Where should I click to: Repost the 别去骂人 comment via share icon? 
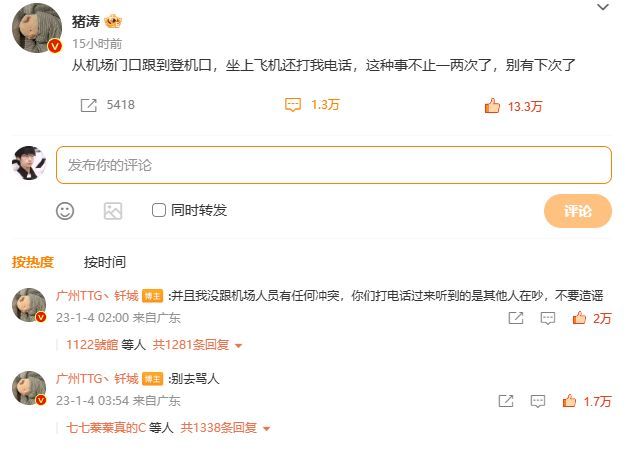506,401
